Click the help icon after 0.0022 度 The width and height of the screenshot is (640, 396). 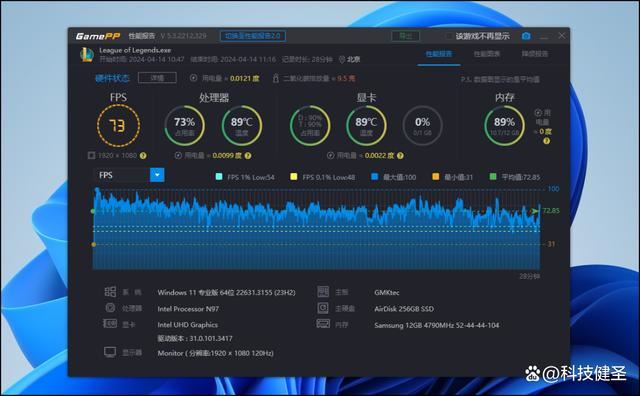pos(400,156)
